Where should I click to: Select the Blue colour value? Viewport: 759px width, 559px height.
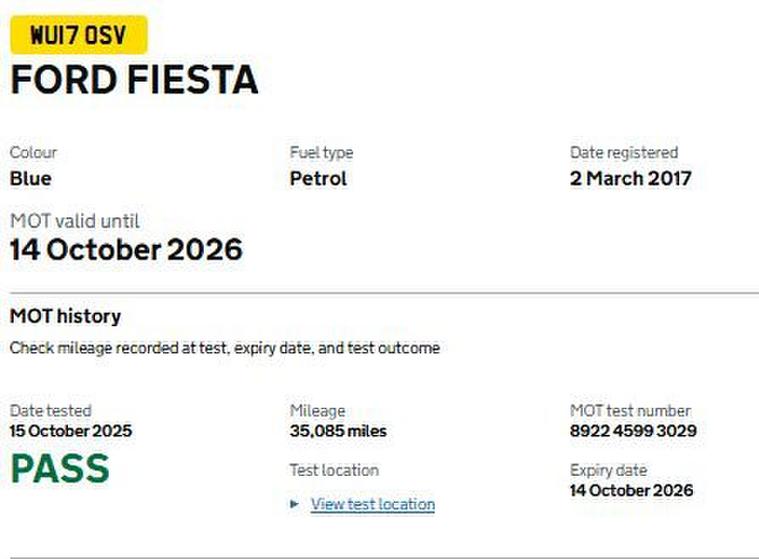pyautogui.click(x=30, y=179)
